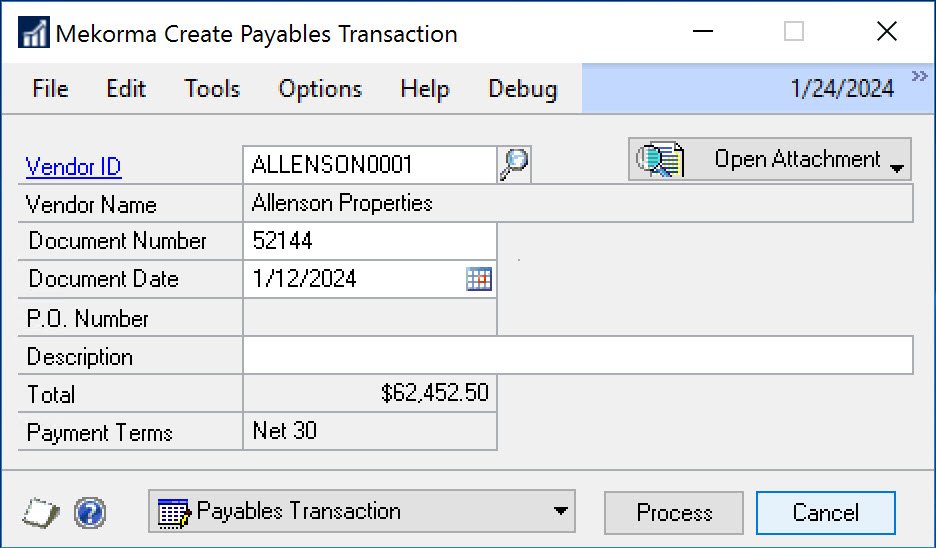Screen dimensions: 936x548
Task: Click the Process button
Action: pos(674,513)
